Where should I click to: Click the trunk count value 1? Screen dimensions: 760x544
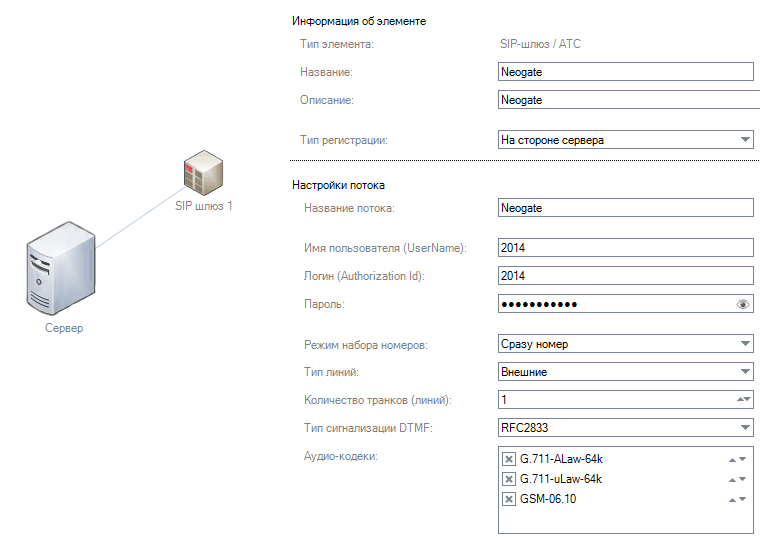pyautogui.click(x=504, y=400)
